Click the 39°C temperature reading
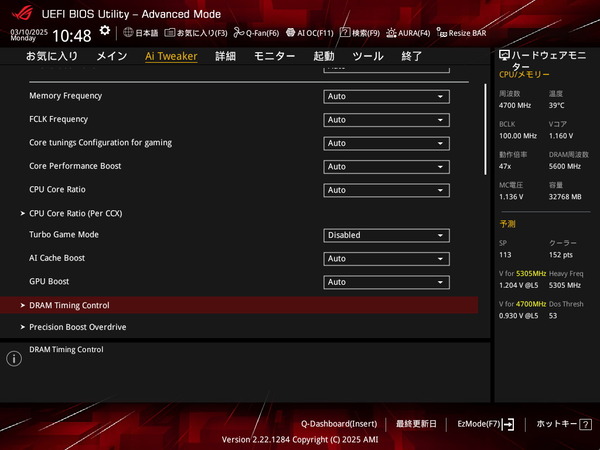Image resolution: width=600 pixels, height=450 pixels. pos(556,105)
